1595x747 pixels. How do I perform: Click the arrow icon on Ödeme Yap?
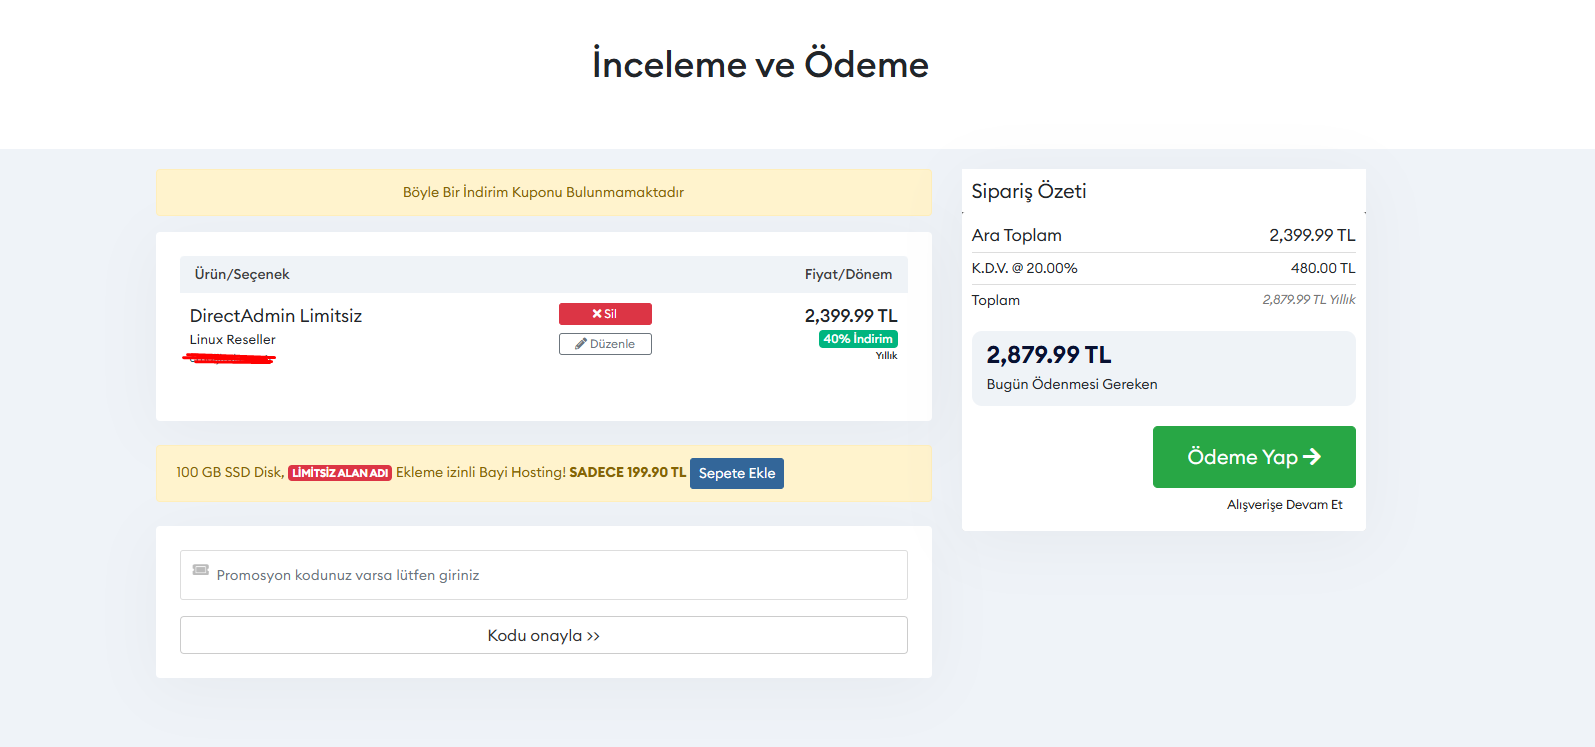pyautogui.click(x=1312, y=457)
